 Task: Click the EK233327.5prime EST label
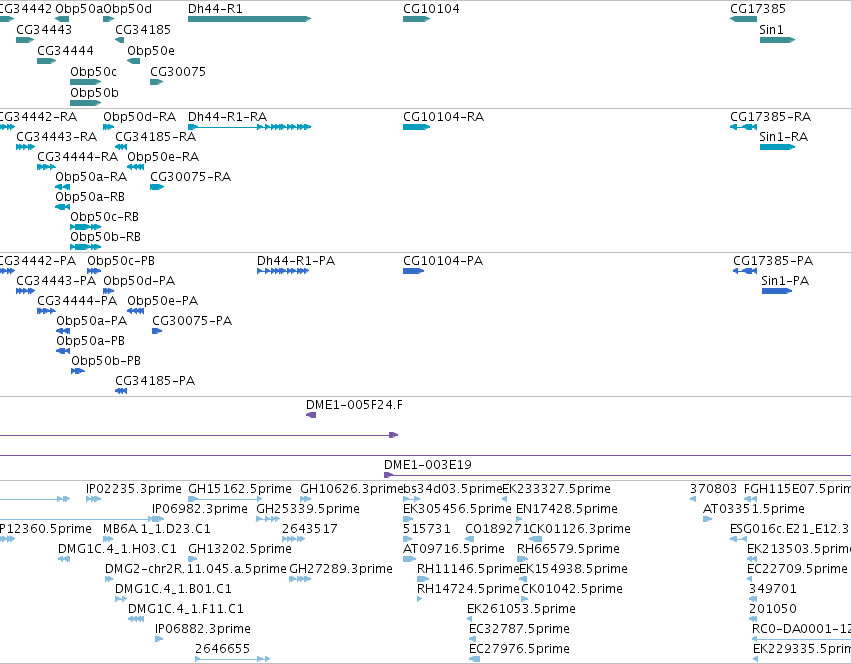(x=556, y=489)
